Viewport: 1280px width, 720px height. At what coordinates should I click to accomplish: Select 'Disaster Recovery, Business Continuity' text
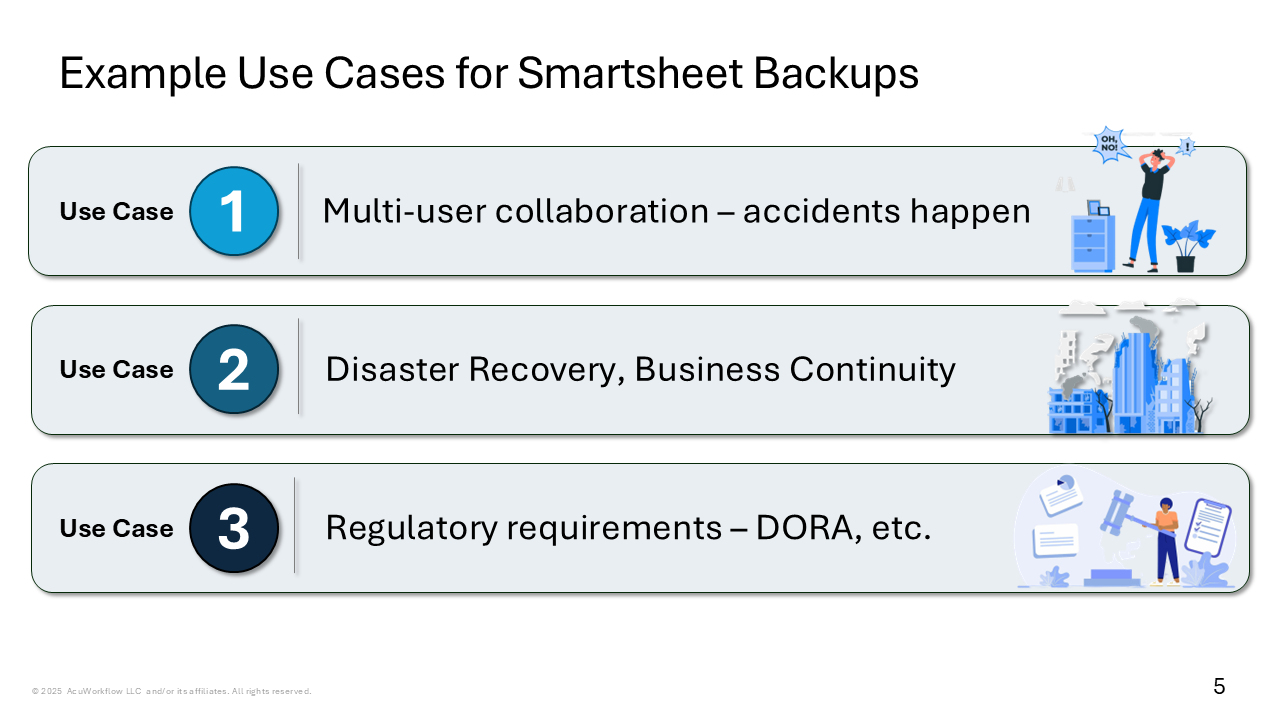tap(640, 369)
